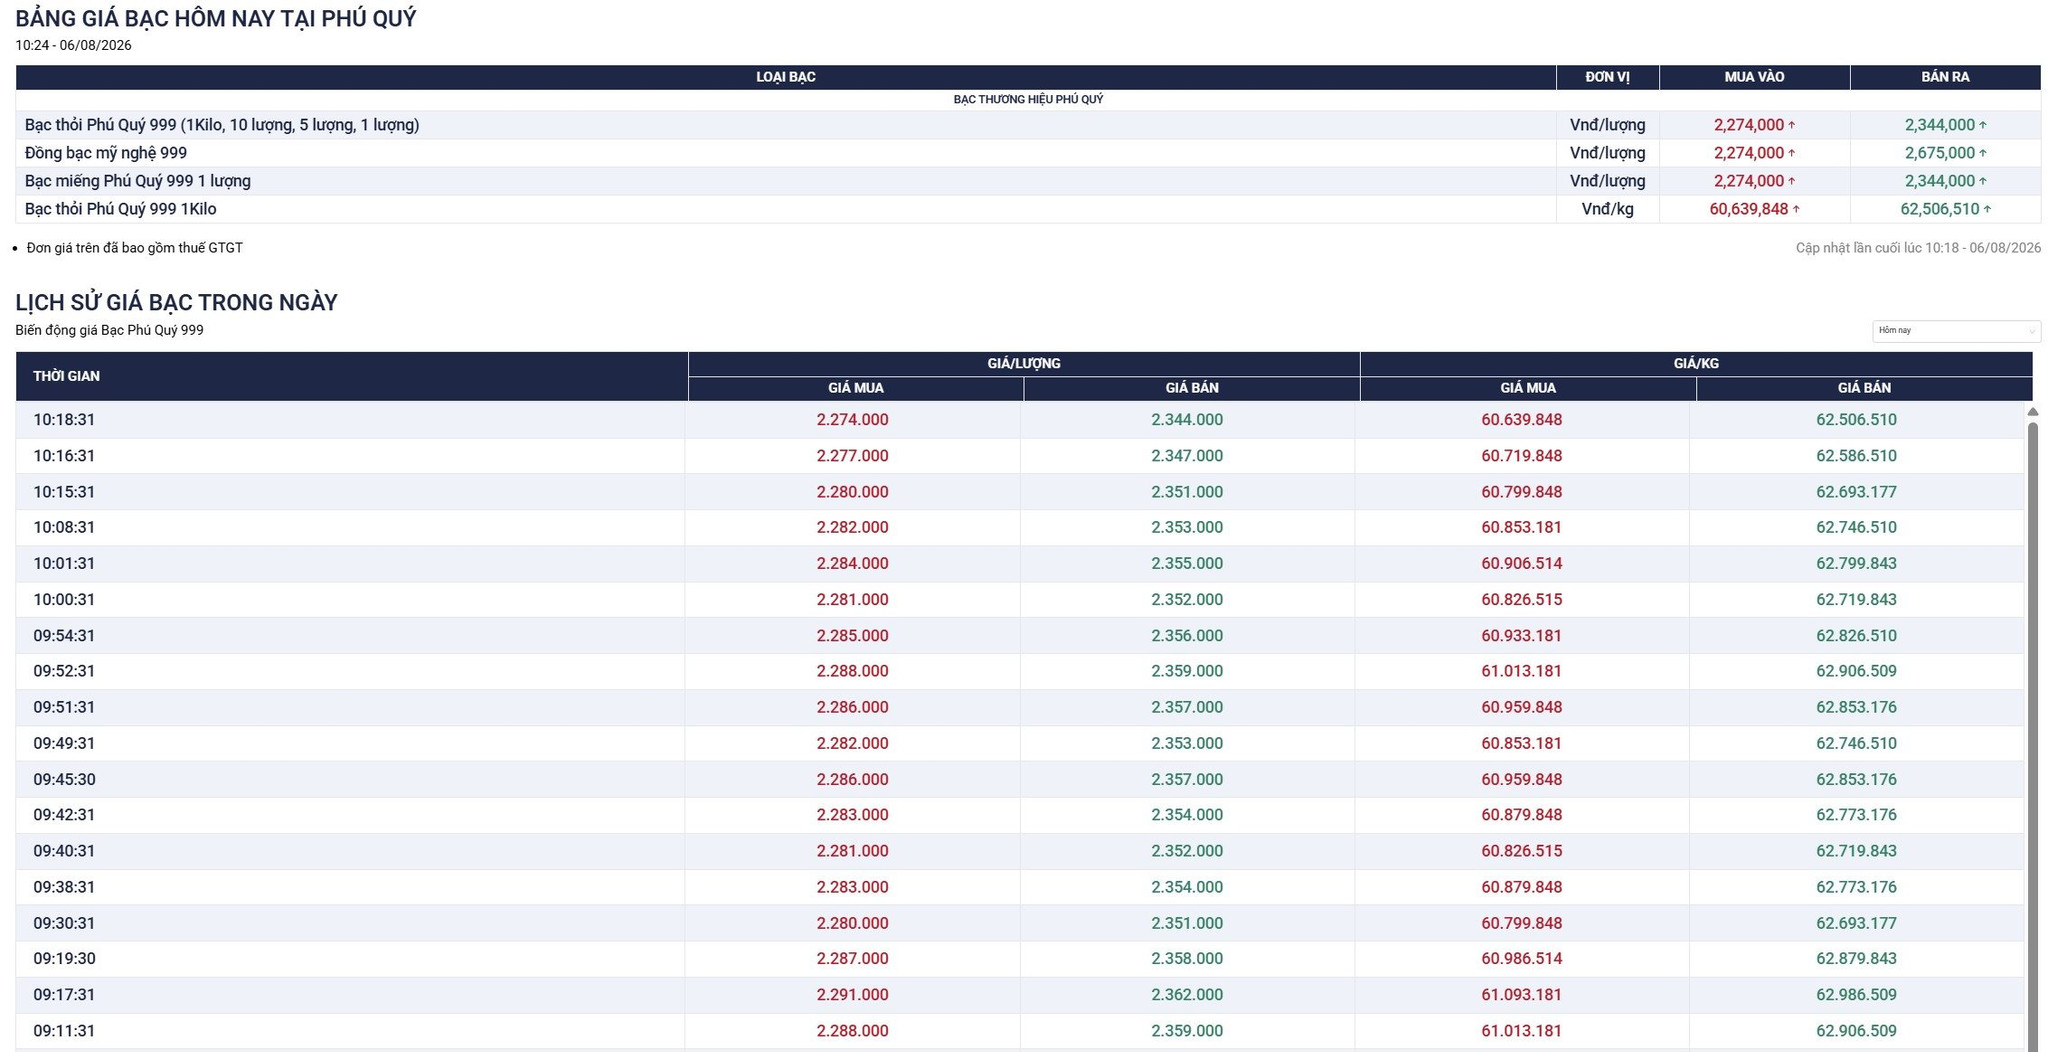Open the "Hôm nay" date dropdown
Viewport: 2048px width, 1052px height.
[1955, 331]
